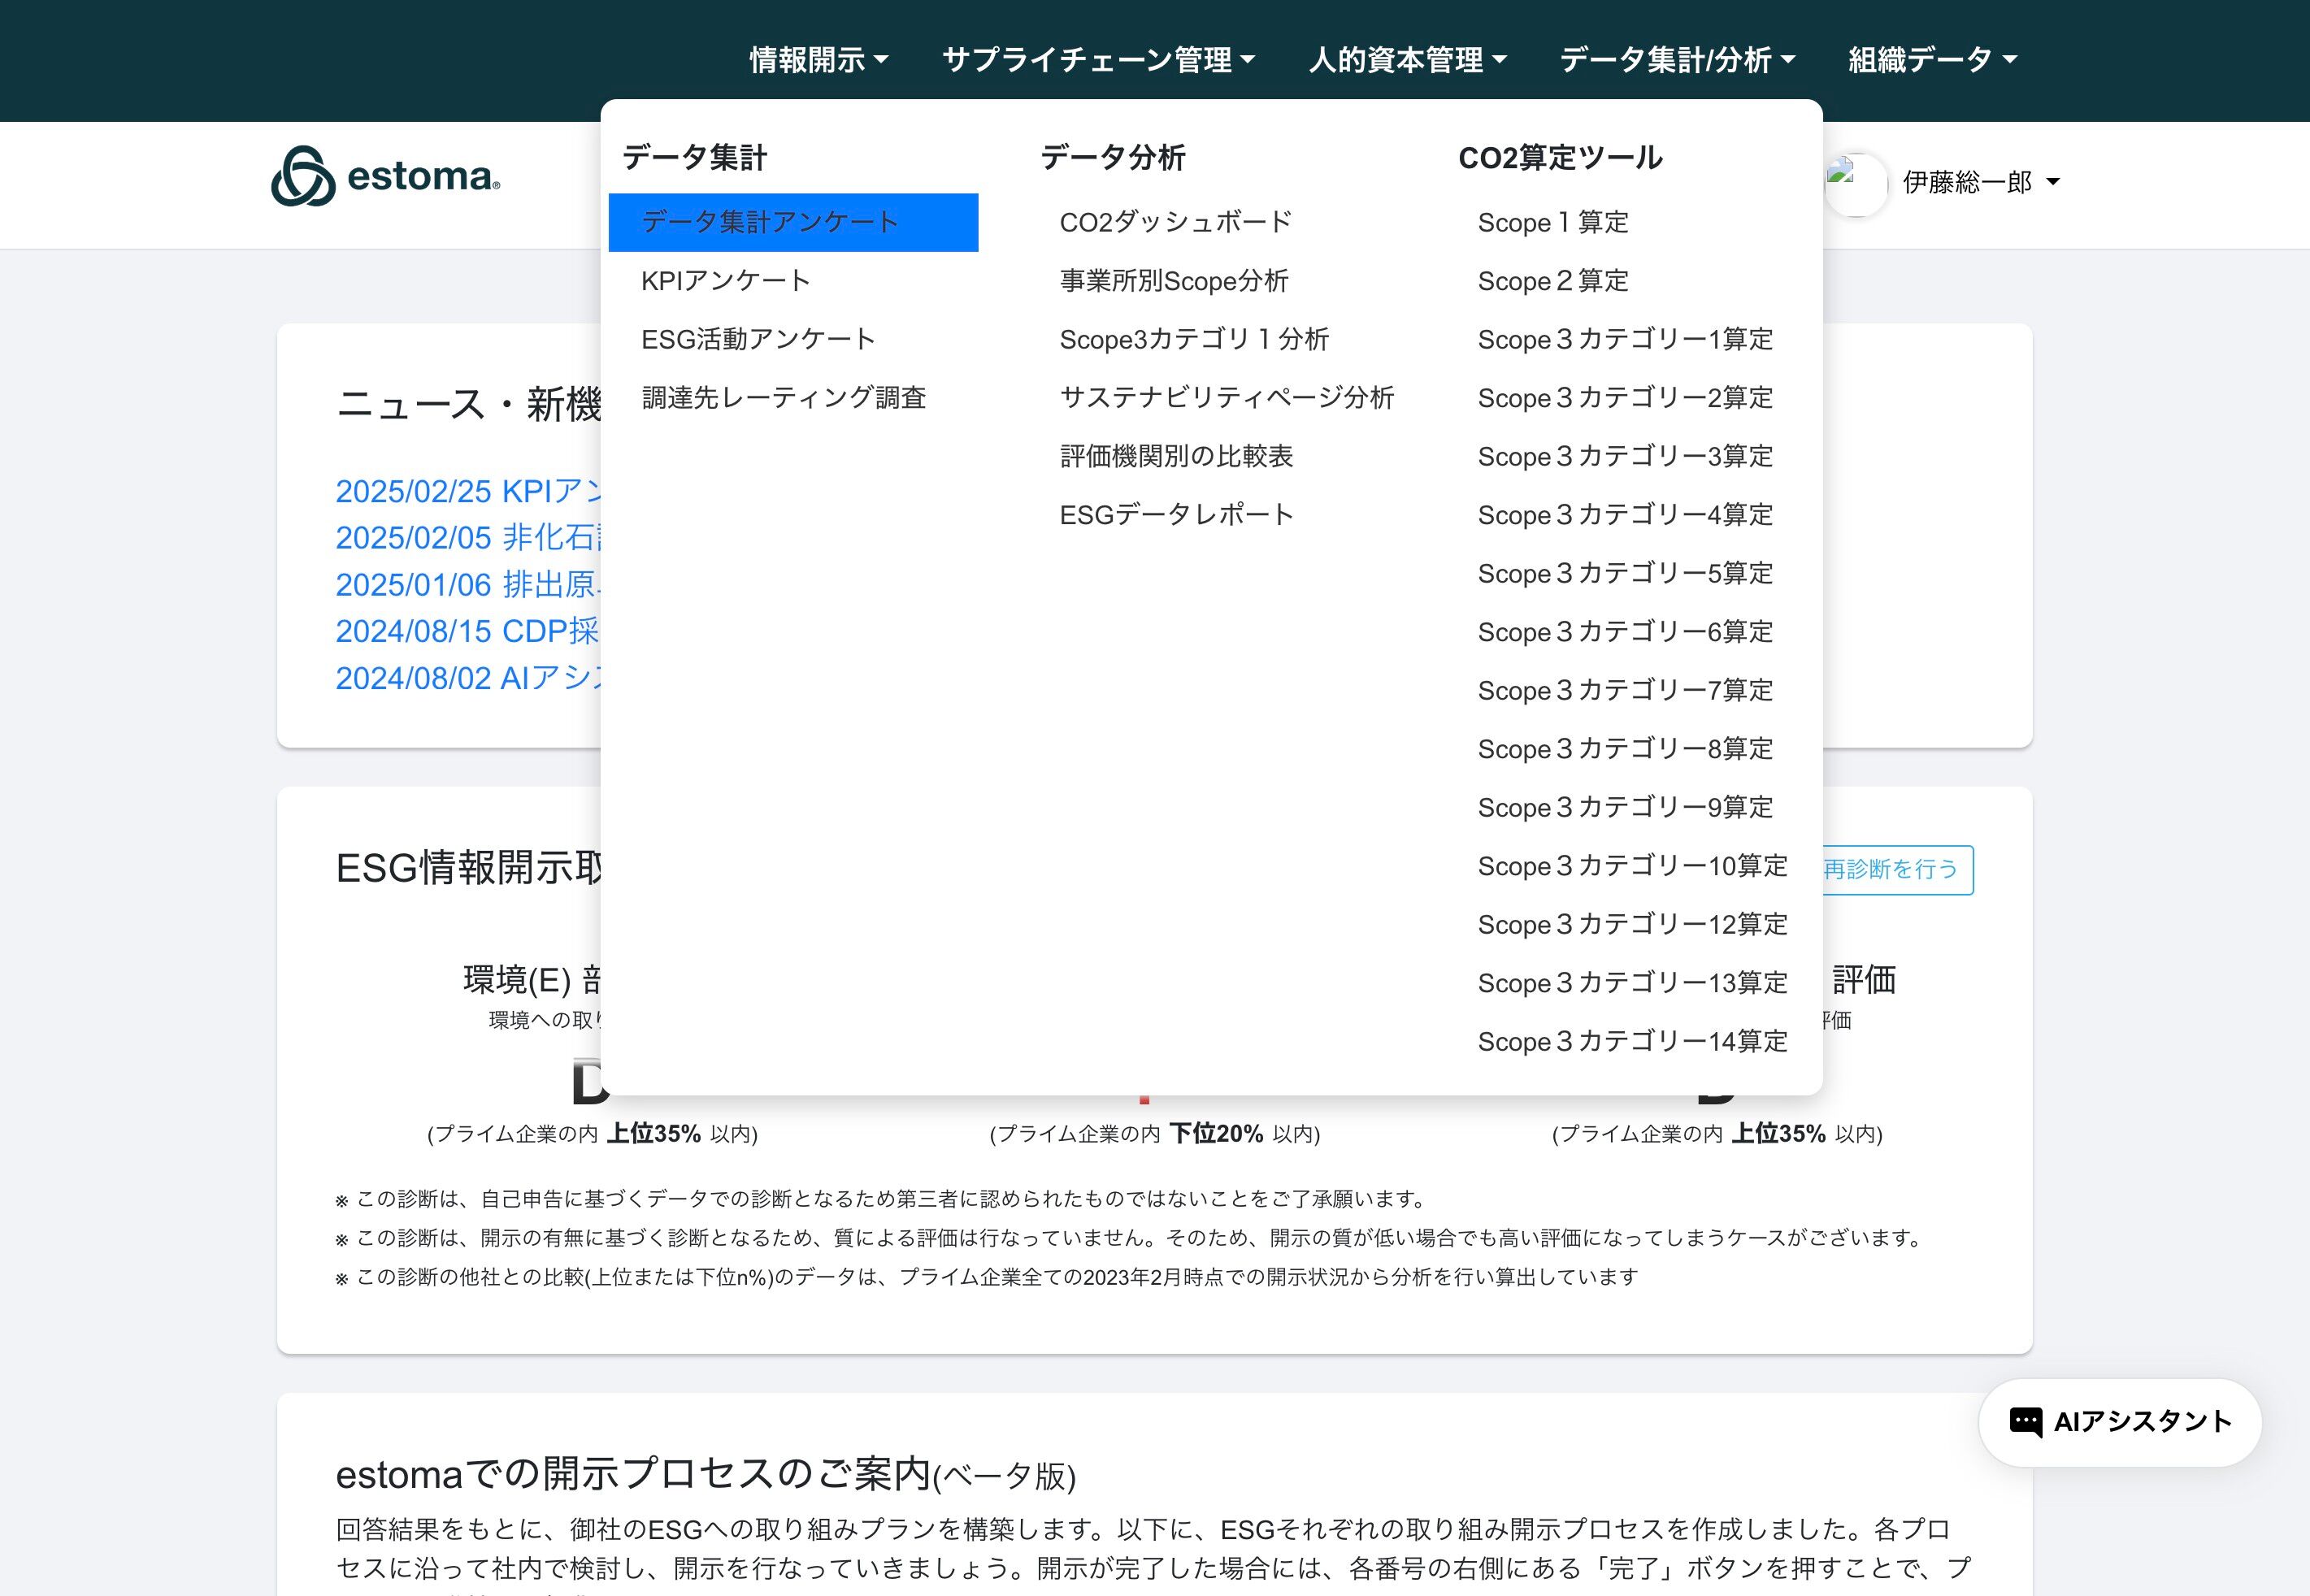Select Scope 3 カテゴリー14算定
Image resolution: width=2310 pixels, height=1596 pixels.
[x=1632, y=1041]
